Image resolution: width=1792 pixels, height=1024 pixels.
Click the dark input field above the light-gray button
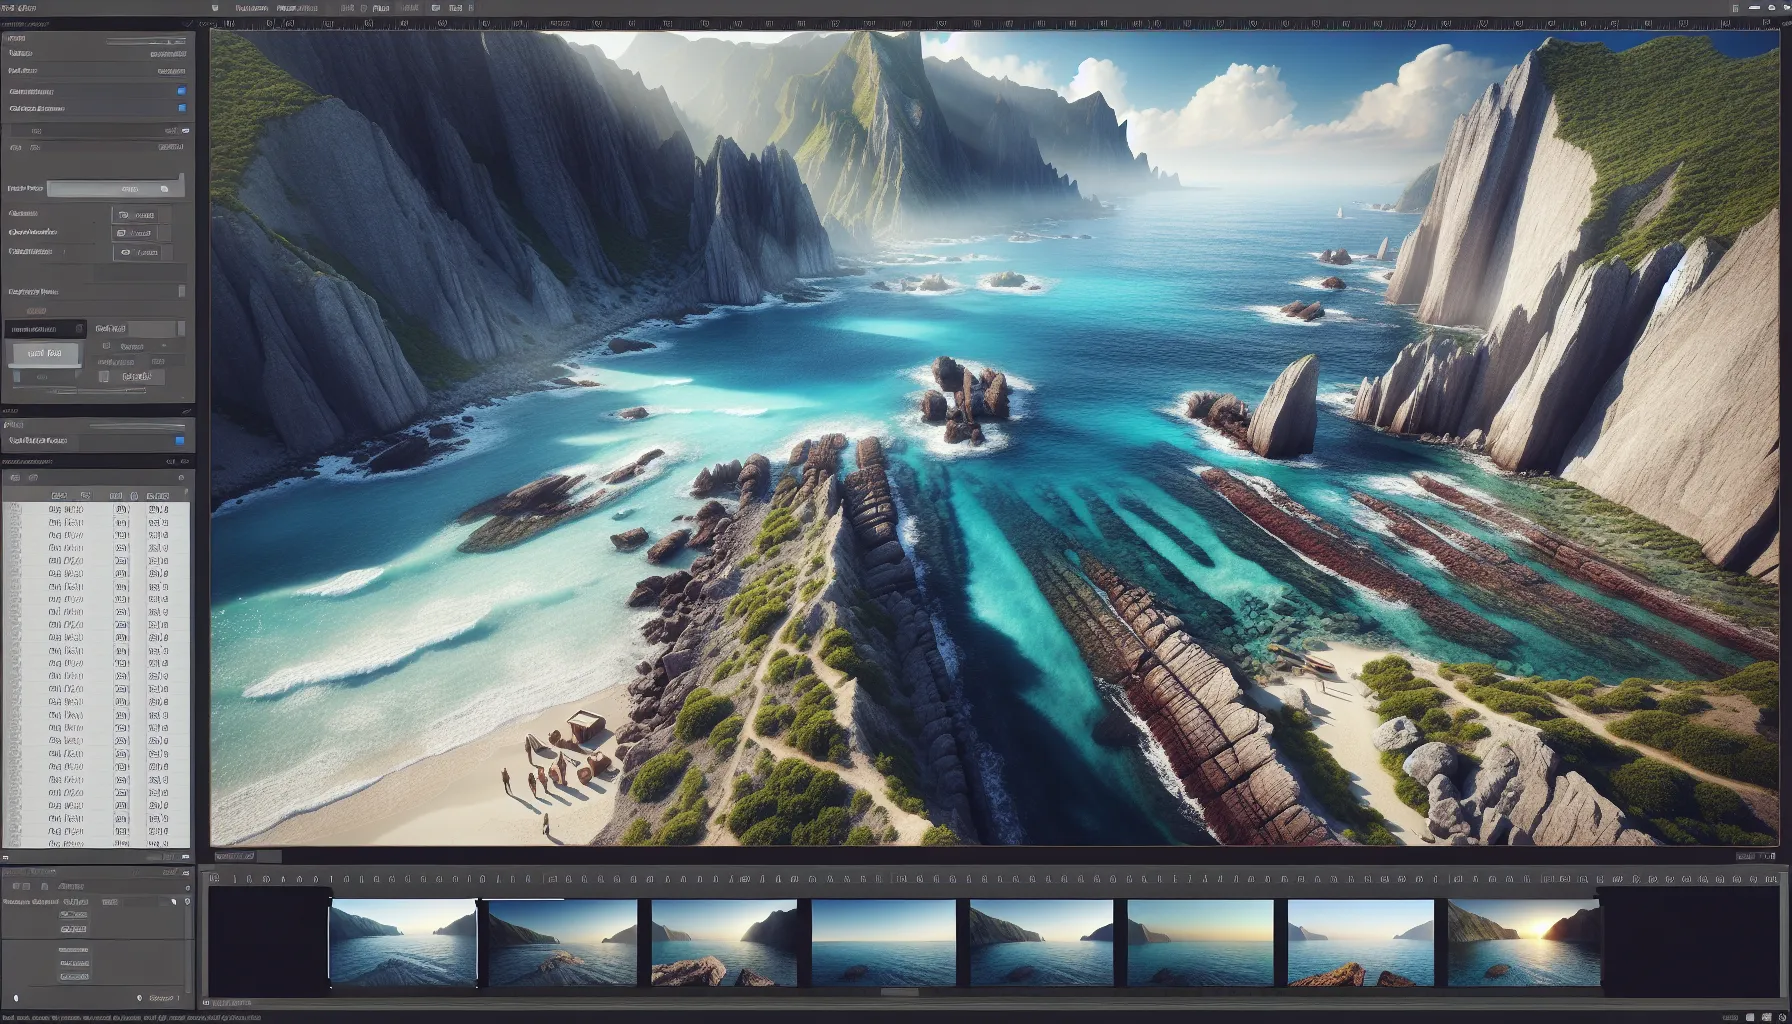46,329
